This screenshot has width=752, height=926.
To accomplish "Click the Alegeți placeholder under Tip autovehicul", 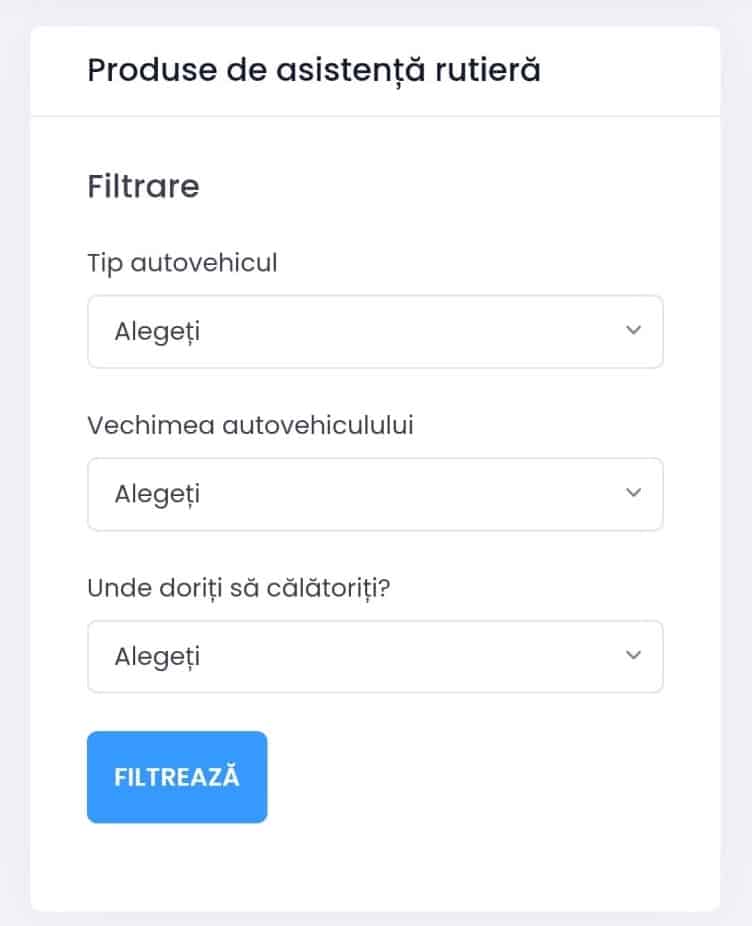I will (157, 331).
